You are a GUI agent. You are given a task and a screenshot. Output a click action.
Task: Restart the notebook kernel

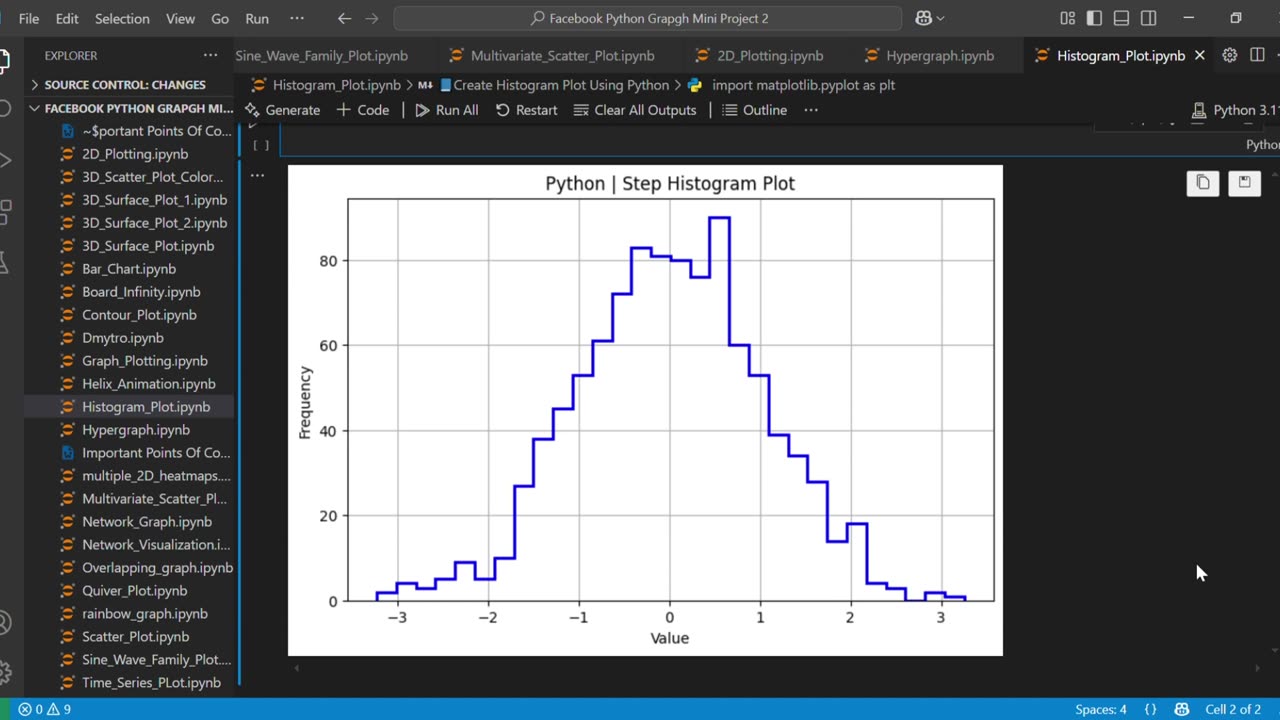point(526,110)
